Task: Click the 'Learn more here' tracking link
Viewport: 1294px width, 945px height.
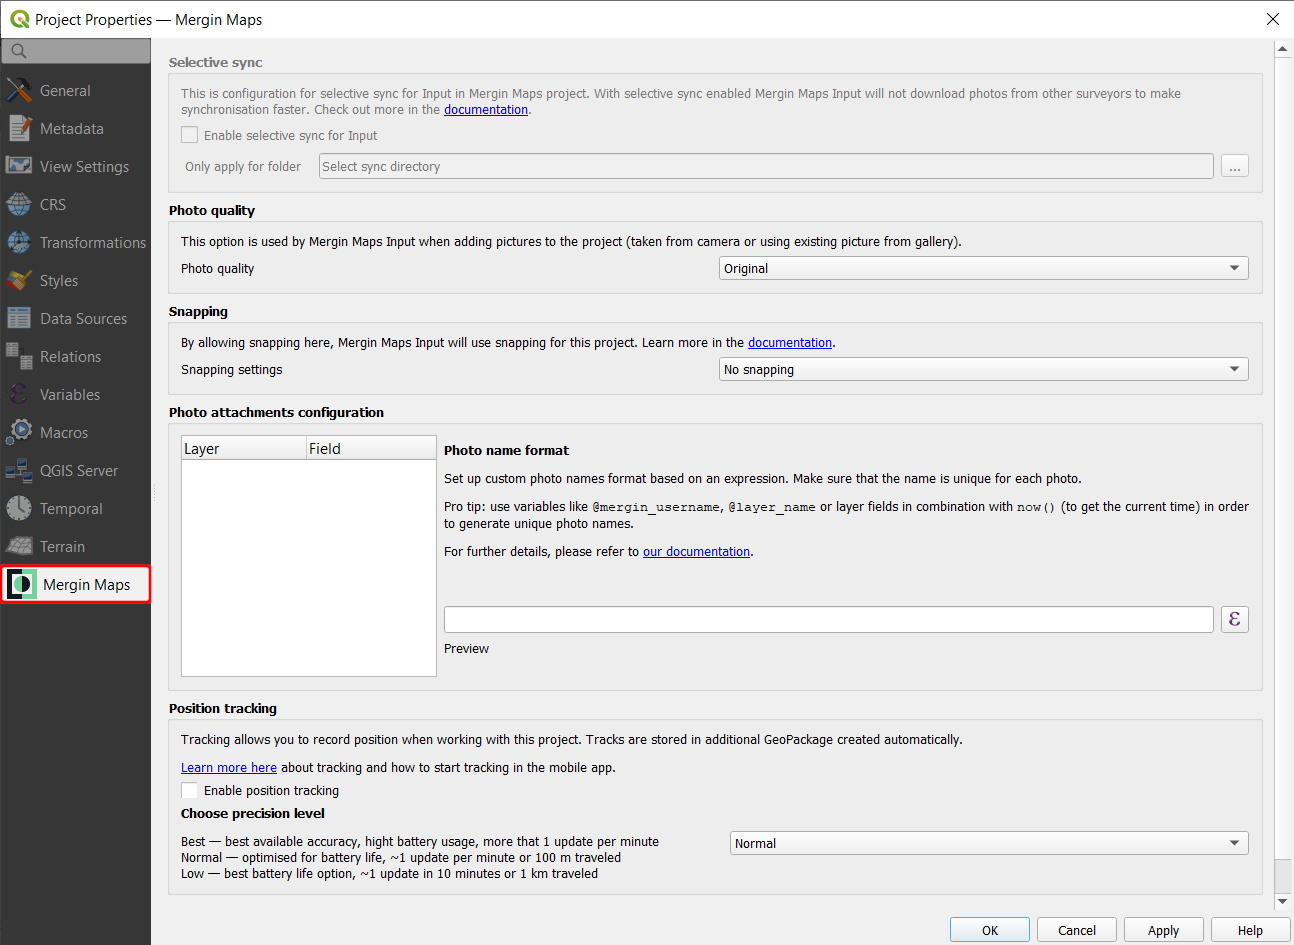Action: click(x=229, y=767)
